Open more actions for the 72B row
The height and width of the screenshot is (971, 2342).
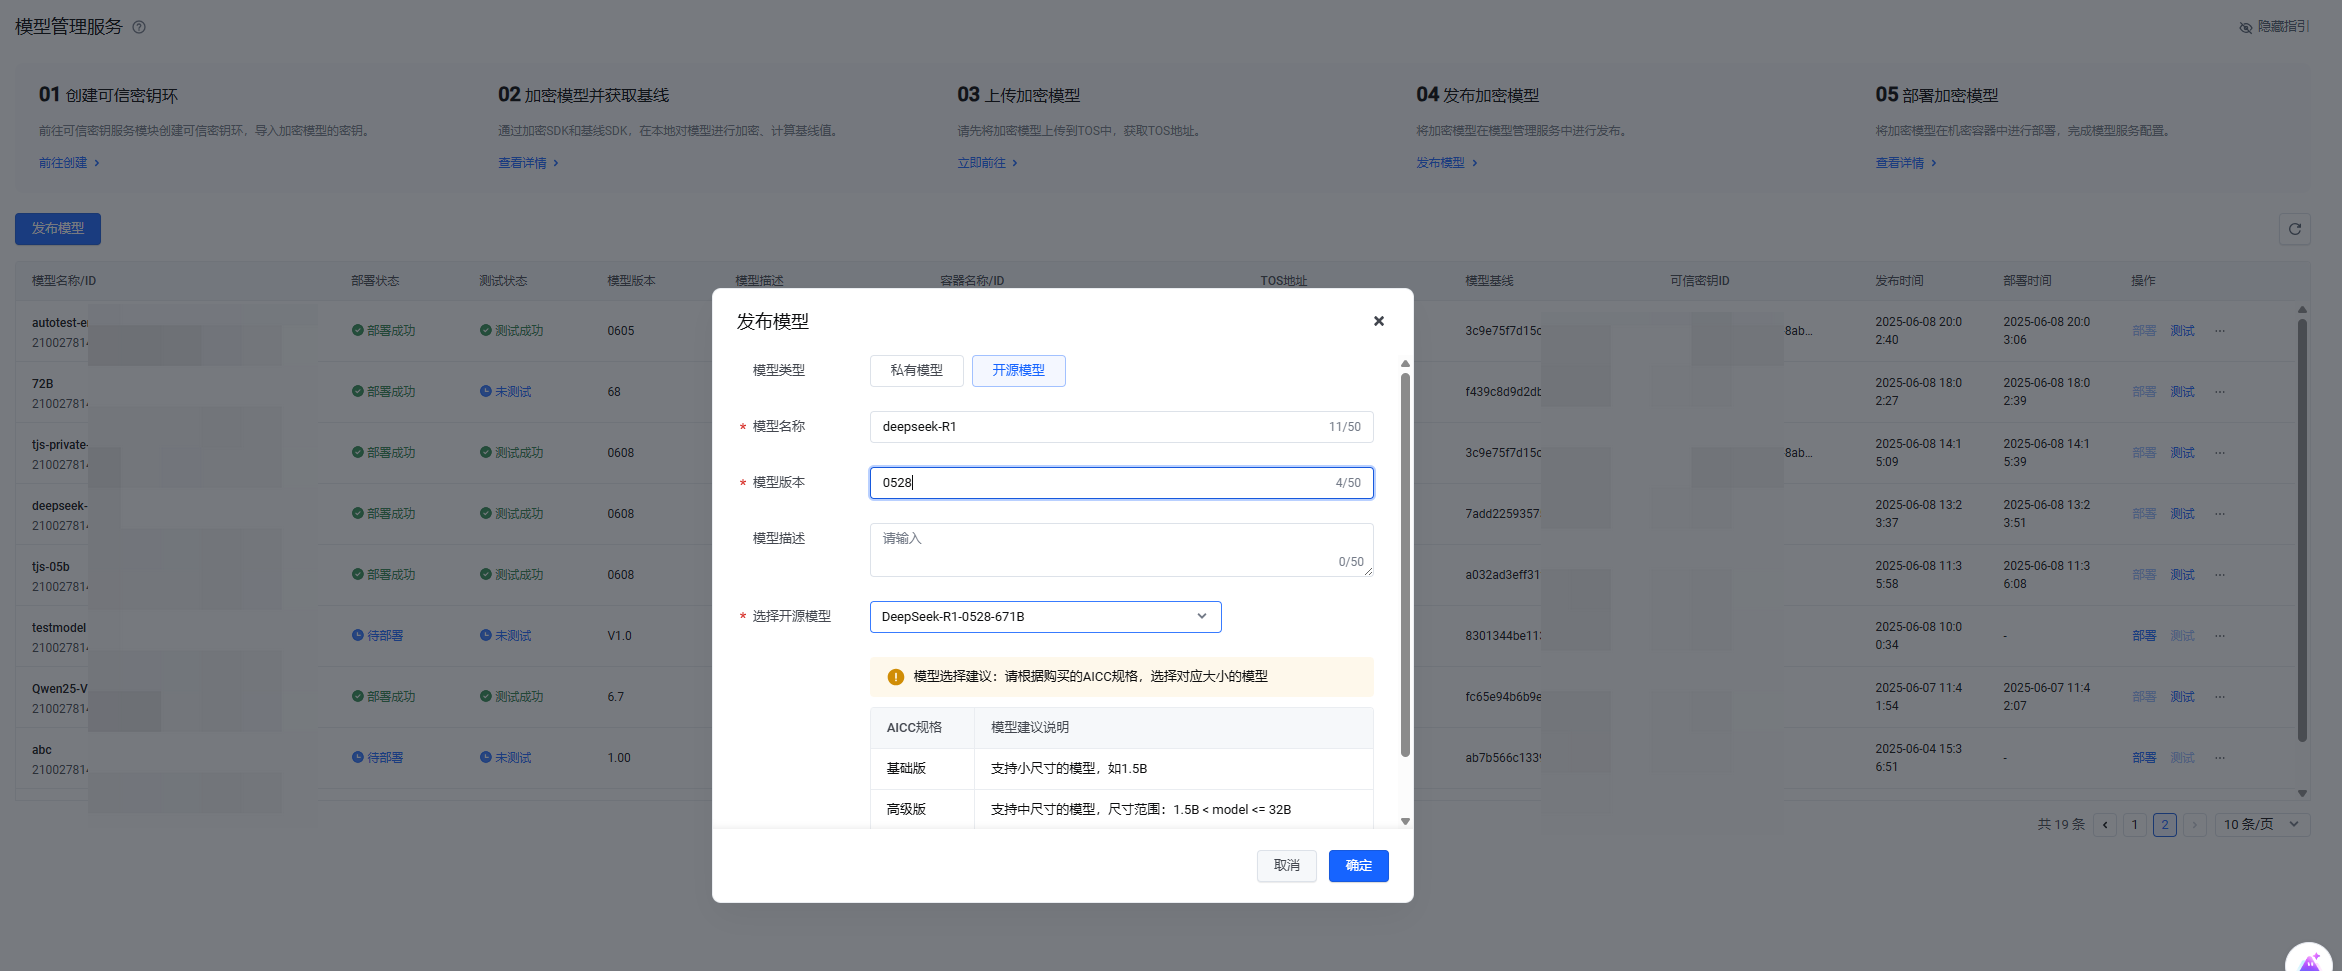(2220, 392)
